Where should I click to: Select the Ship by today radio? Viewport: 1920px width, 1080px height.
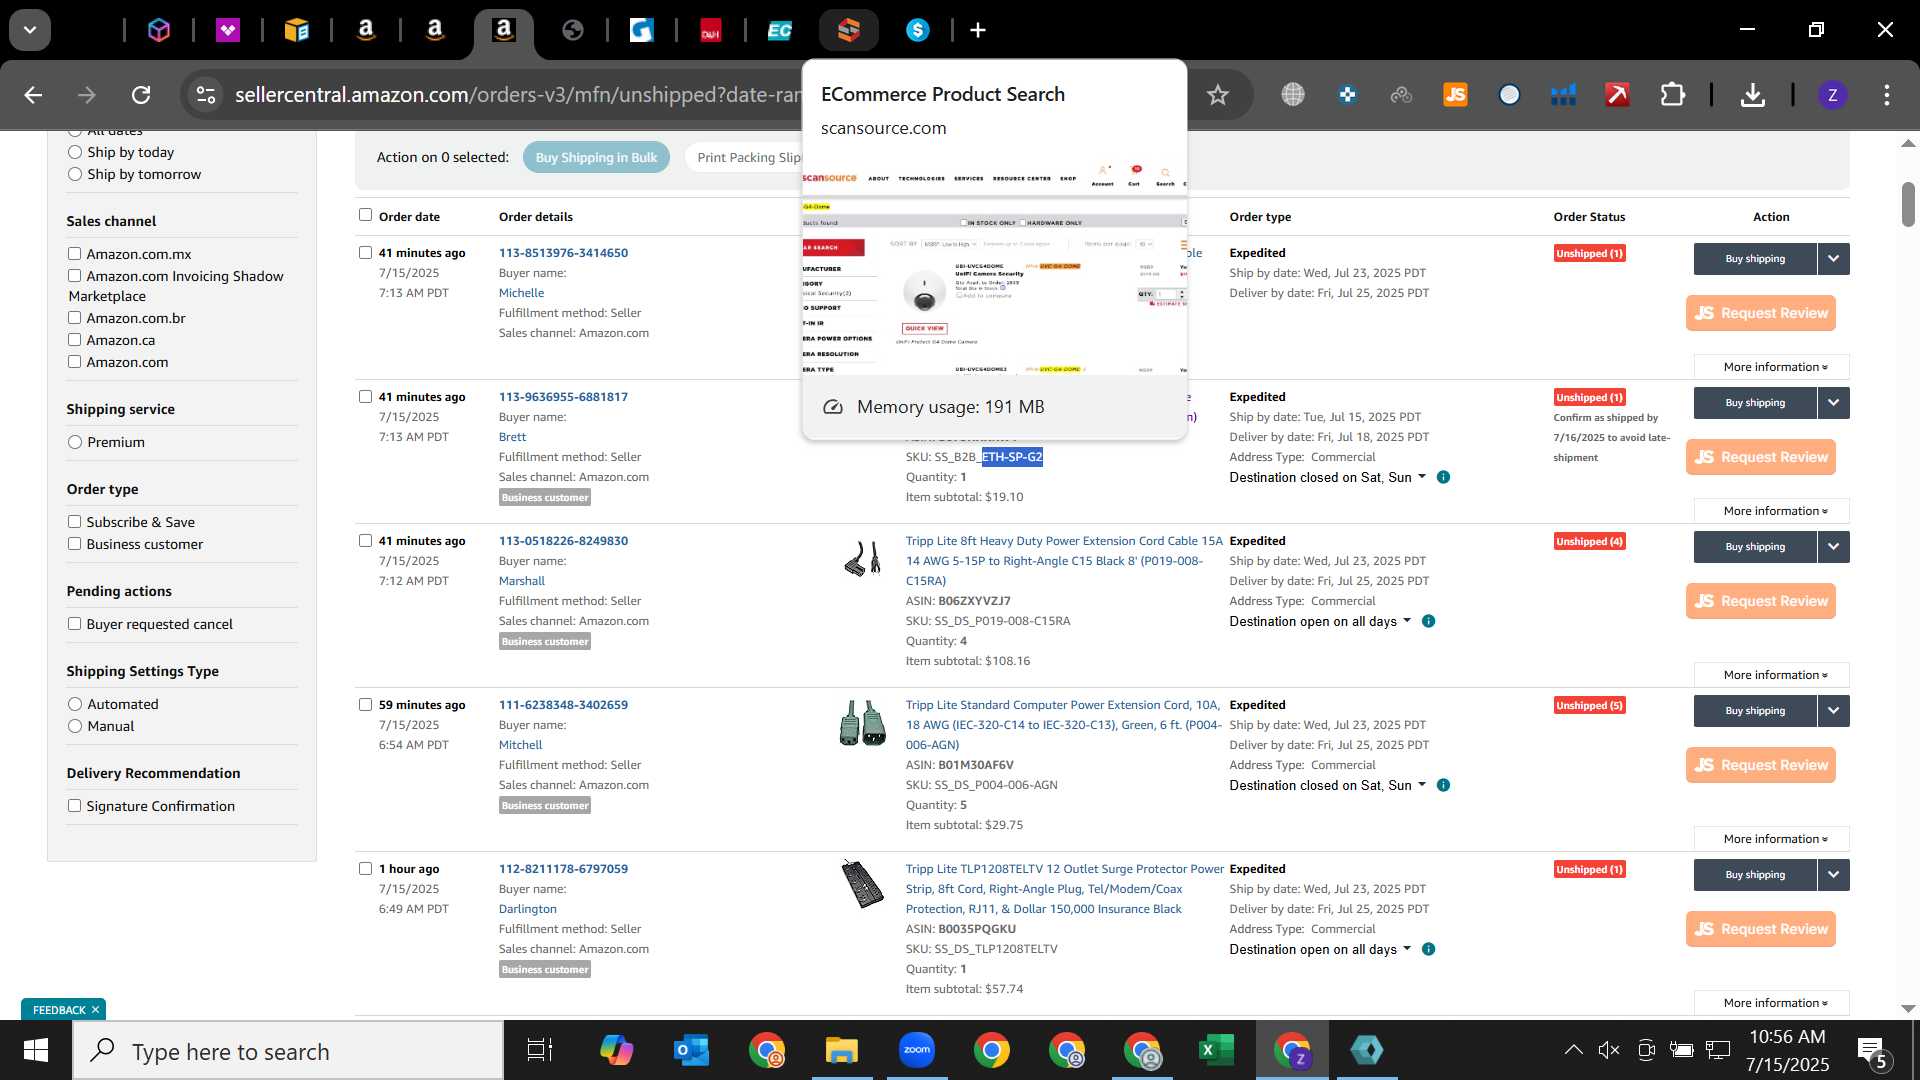[75, 152]
